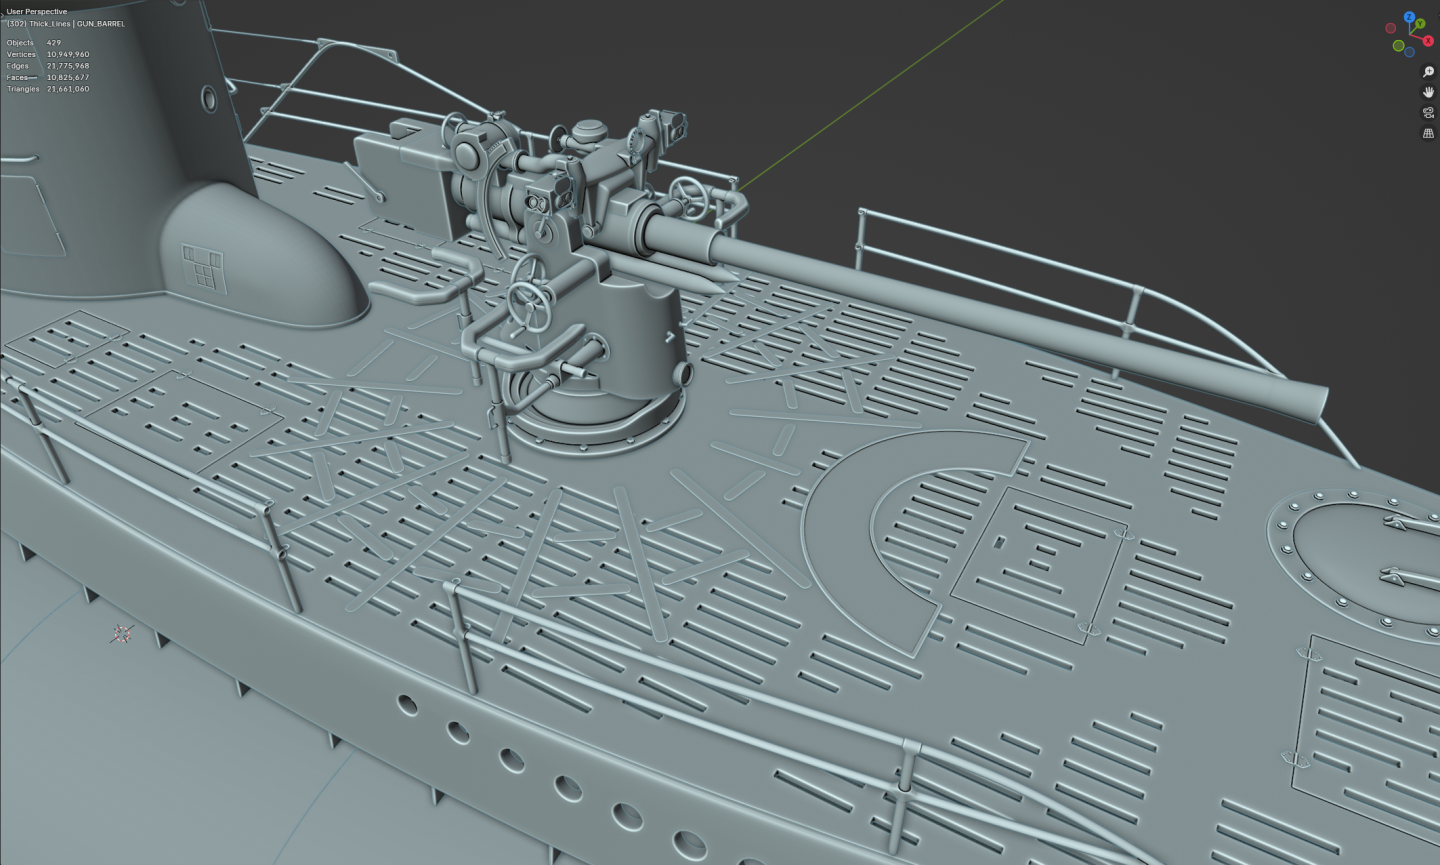Click the unlabeled green negative Y gizmo ball
1440x865 pixels.
pyautogui.click(x=1398, y=46)
